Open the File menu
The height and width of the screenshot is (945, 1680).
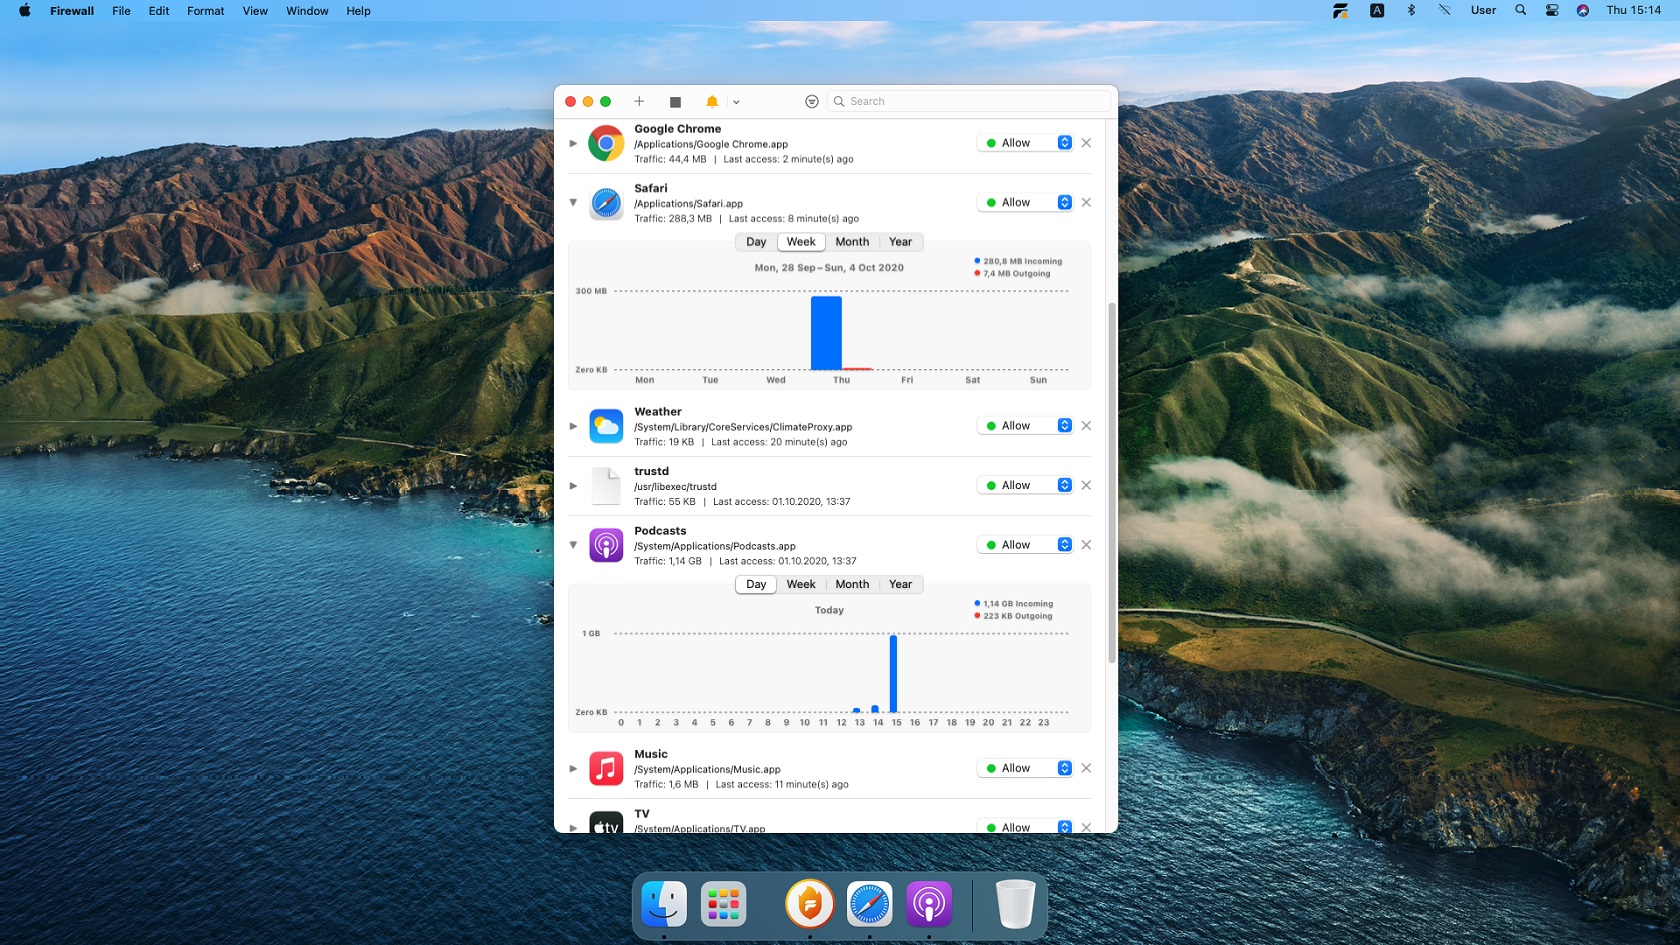click(121, 11)
